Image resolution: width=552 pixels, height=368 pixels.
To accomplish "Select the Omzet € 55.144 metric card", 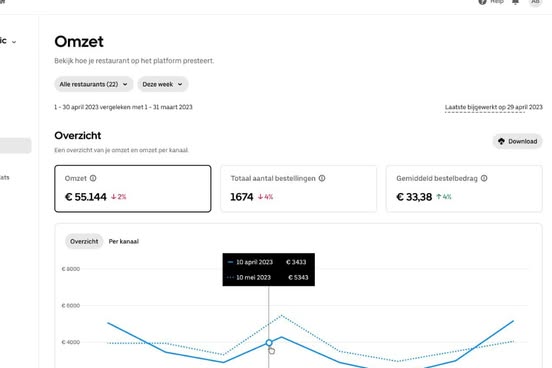I will [133, 189].
